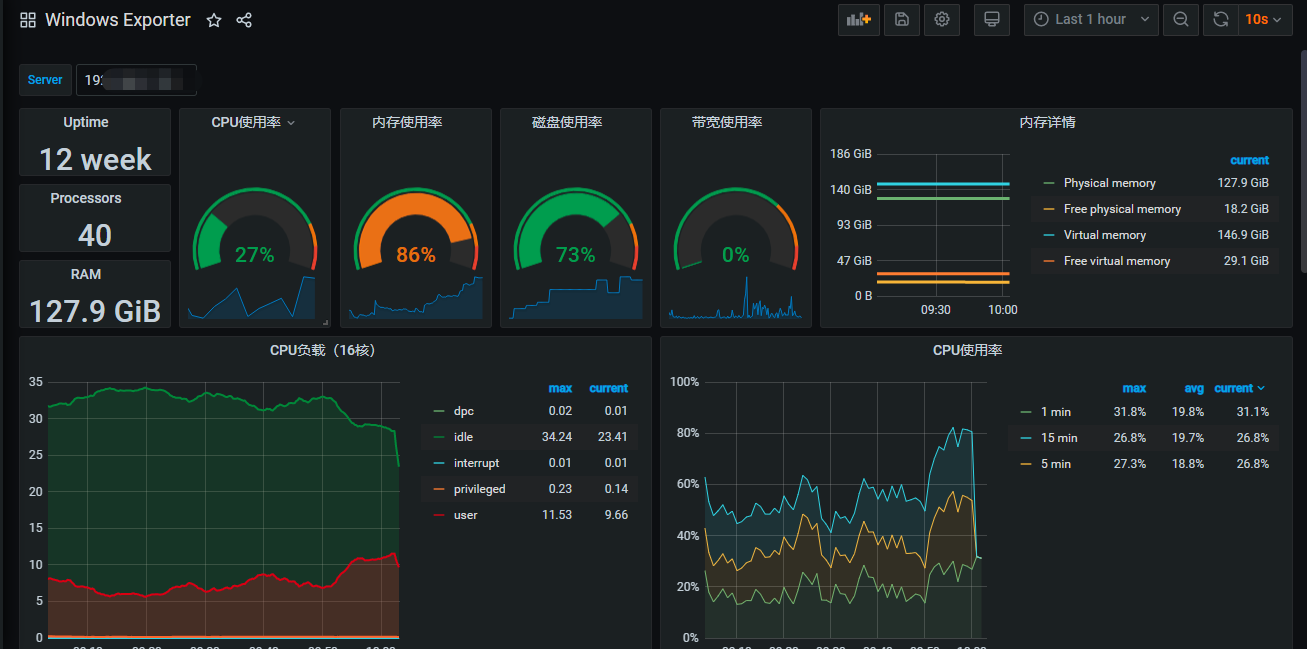Image resolution: width=1307 pixels, height=649 pixels.
Task: Open the dashboard grid icon
Action: pos(28,20)
